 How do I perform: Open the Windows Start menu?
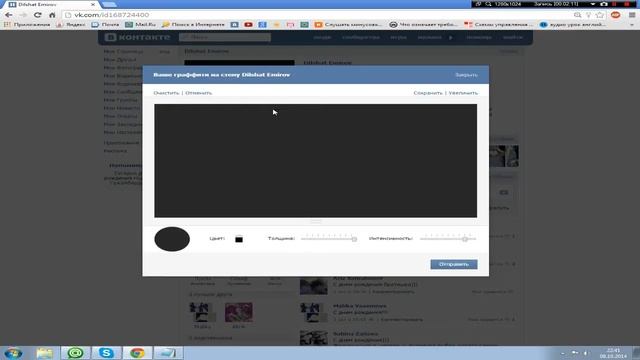(x=13, y=353)
